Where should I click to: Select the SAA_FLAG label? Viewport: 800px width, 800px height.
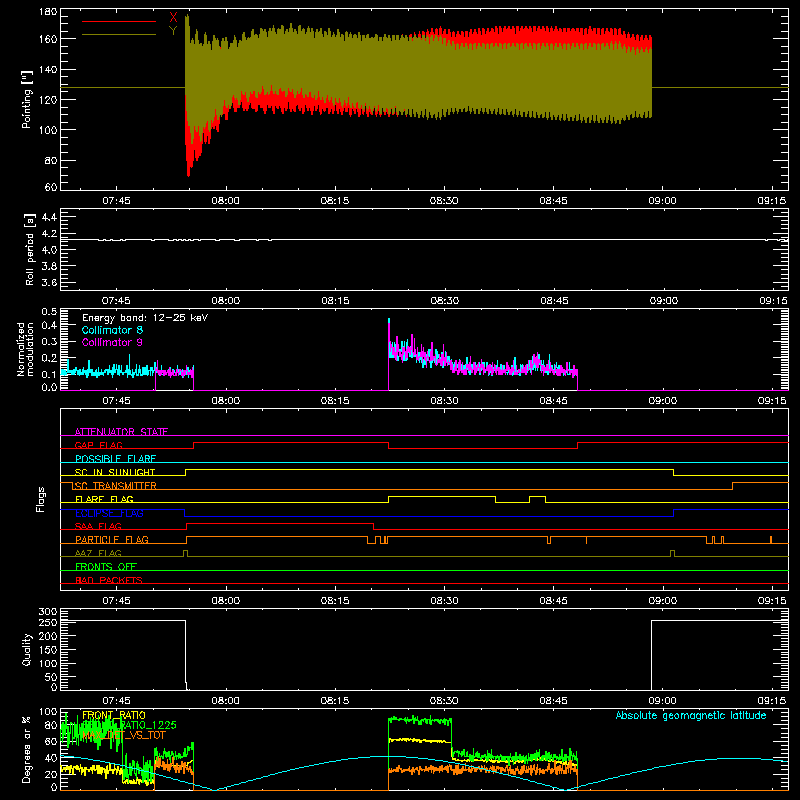(x=98, y=526)
